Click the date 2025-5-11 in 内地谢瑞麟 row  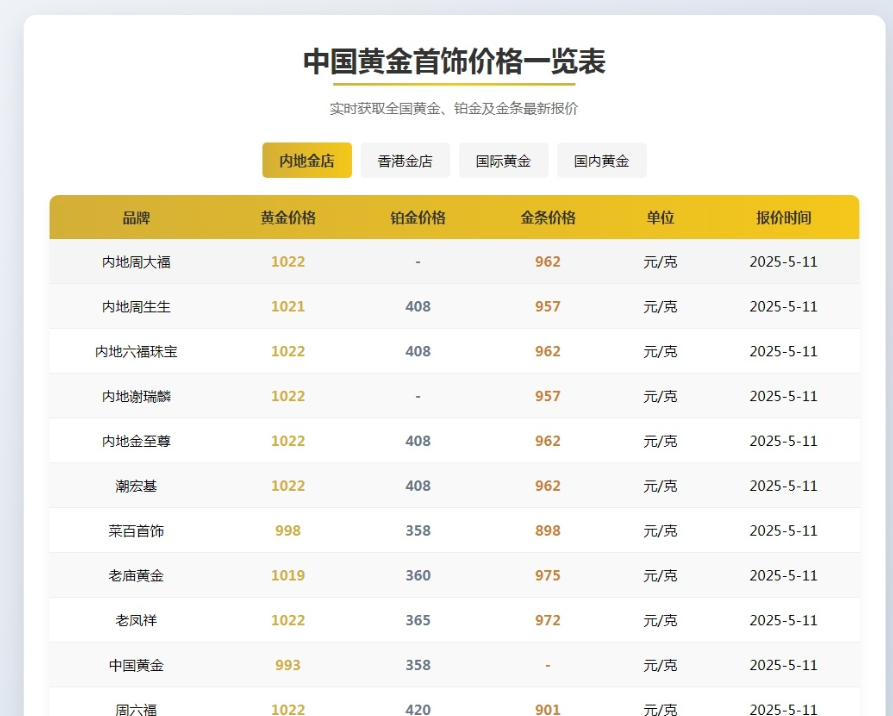pyautogui.click(x=784, y=396)
